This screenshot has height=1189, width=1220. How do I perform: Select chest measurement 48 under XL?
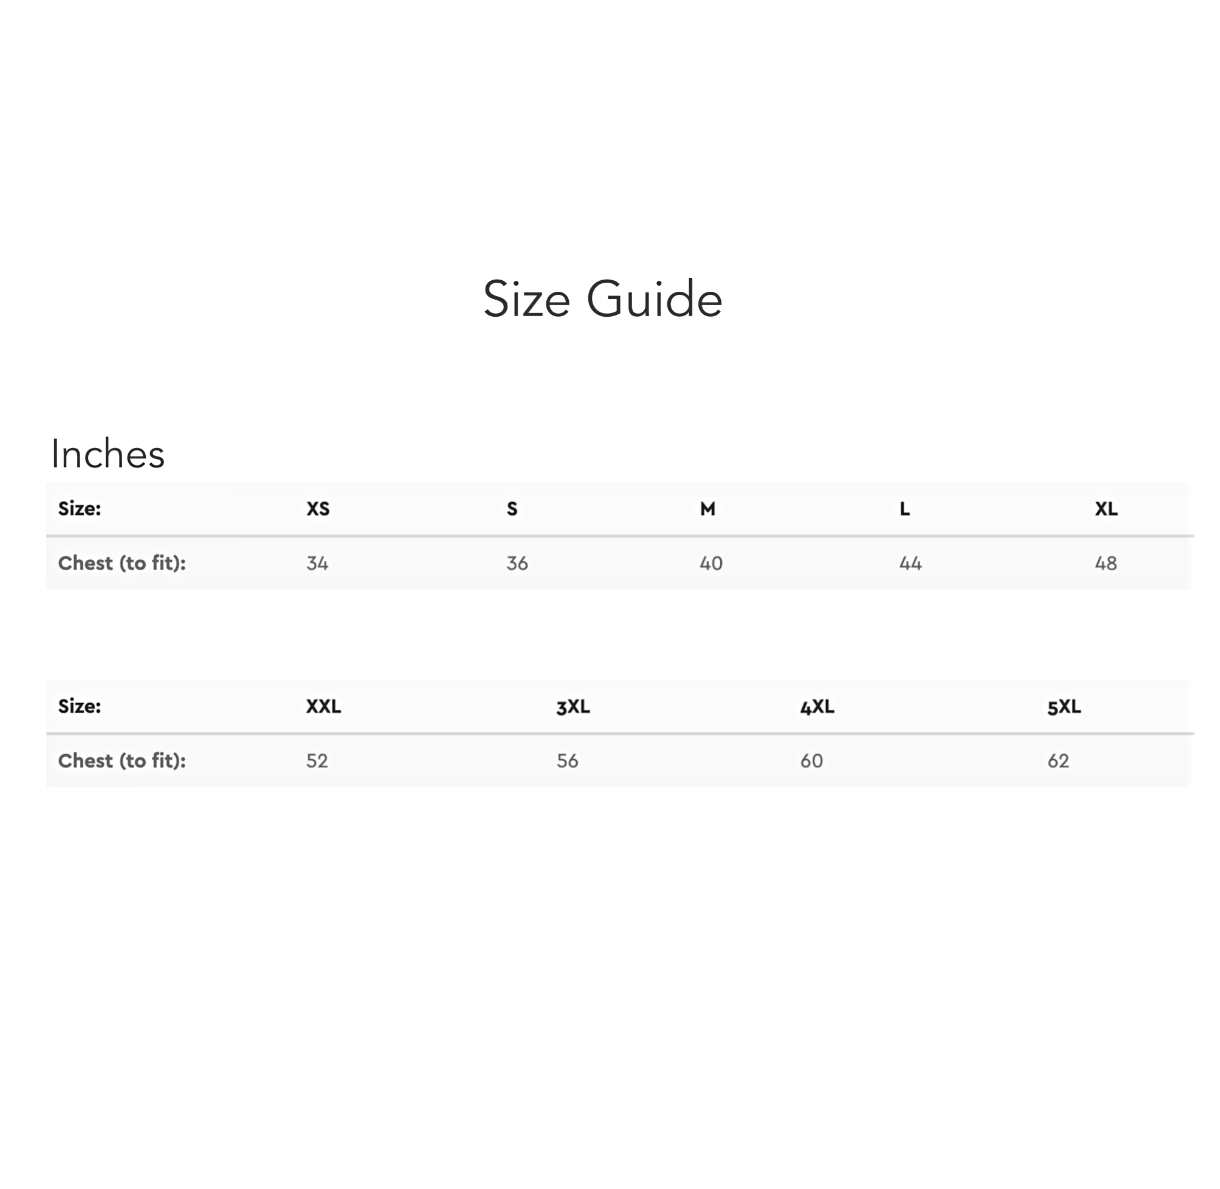[1106, 563]
